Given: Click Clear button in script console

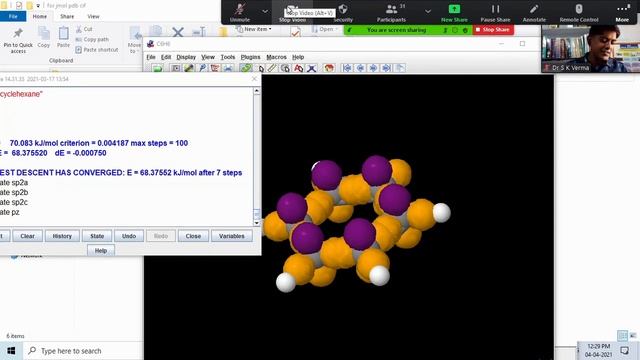Looking at the screenshot, I should 27,236.
